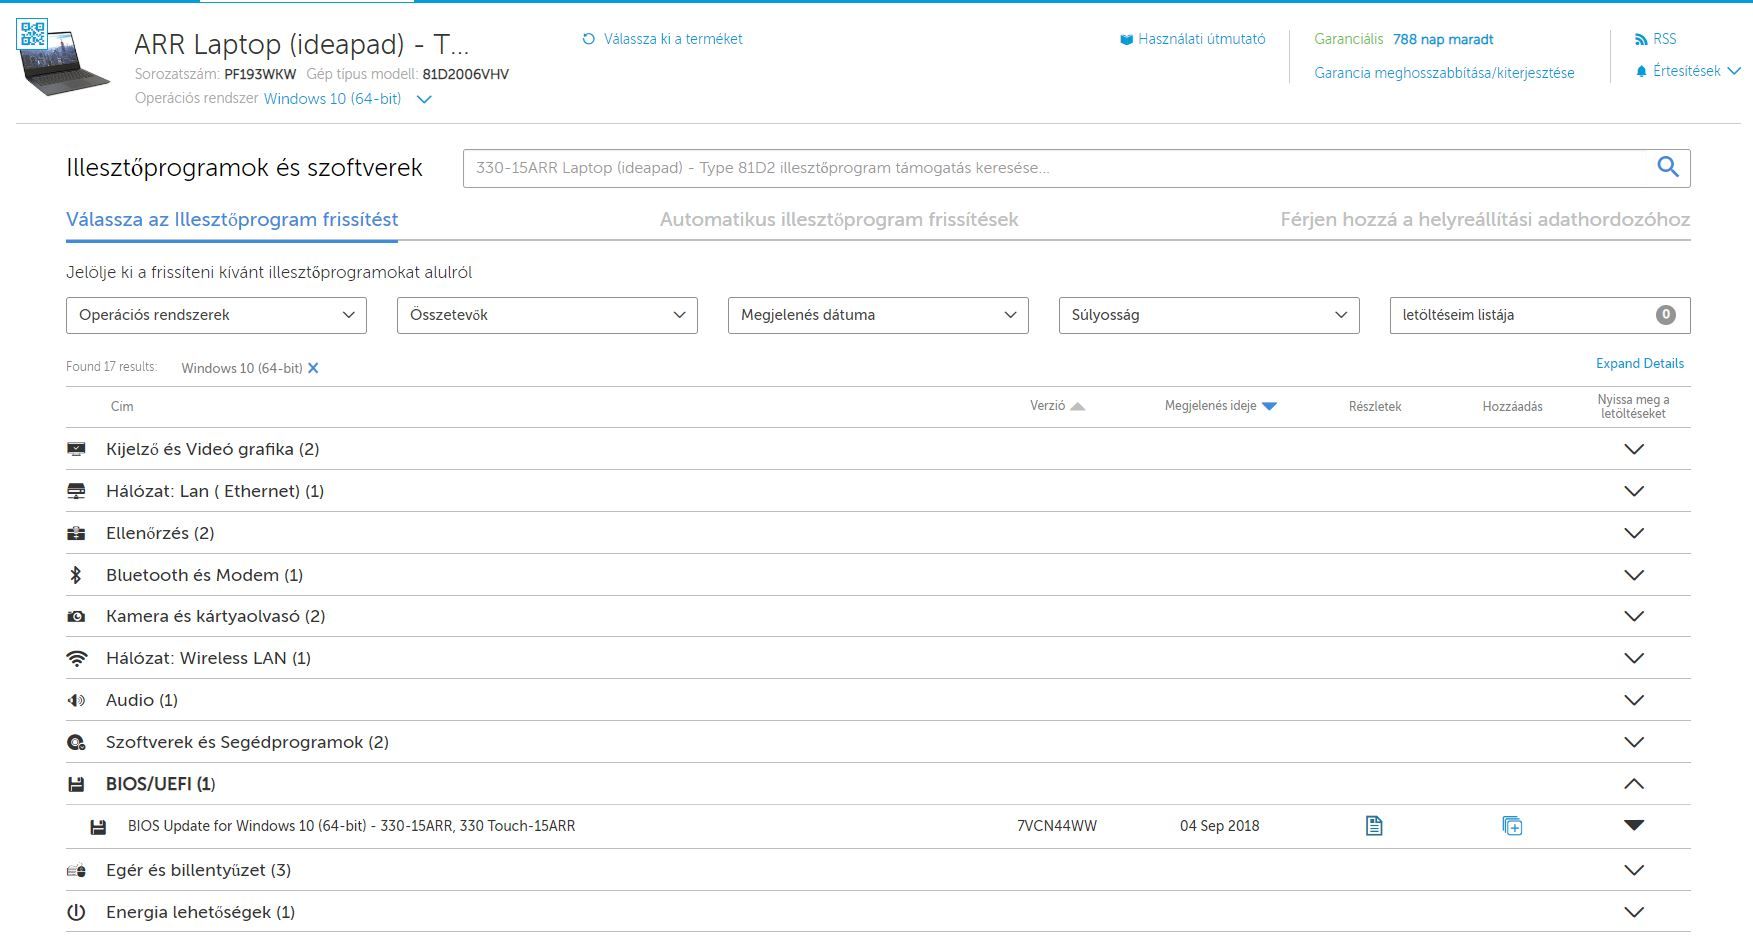Image resolution: width=1753 pixels, height=936 pixels.
Task: Click the BIOS/UEFI floppy disk icon
Action: 76,784
